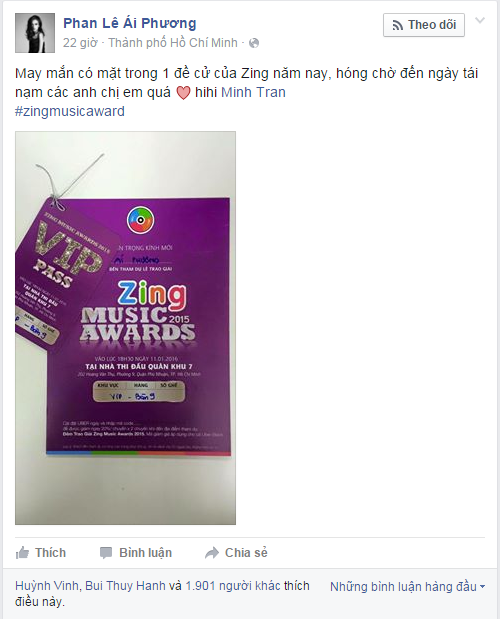Click the thumbs-up Thích icon
Screen dimensions: 500x619
pyautogui.click(x=22, y=553)
